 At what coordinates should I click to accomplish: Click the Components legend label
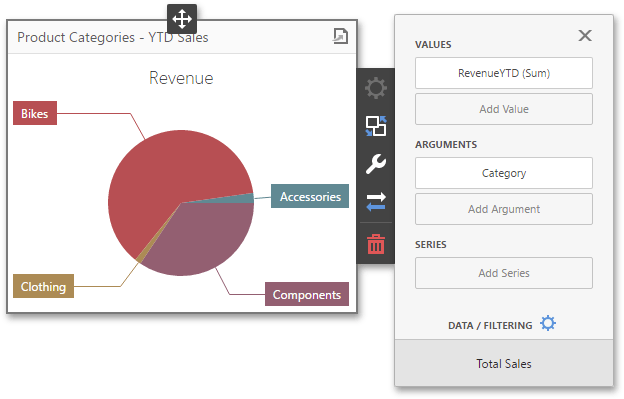pyautogui.click(x=307, y=294)
